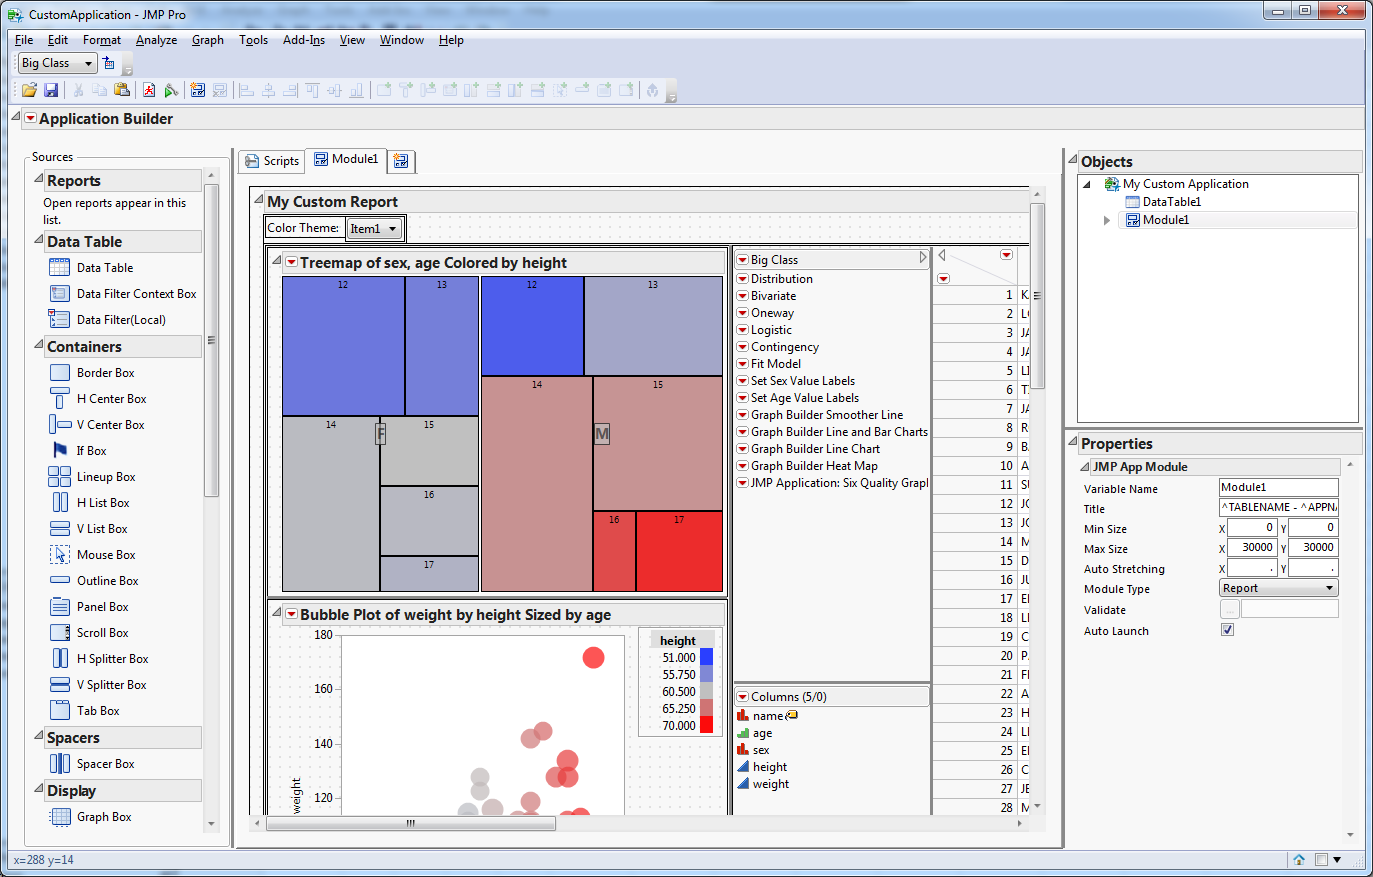Click the Save toolbar icon
The height and width of the screenshot is (877, 1373).
tap(50, 90)
